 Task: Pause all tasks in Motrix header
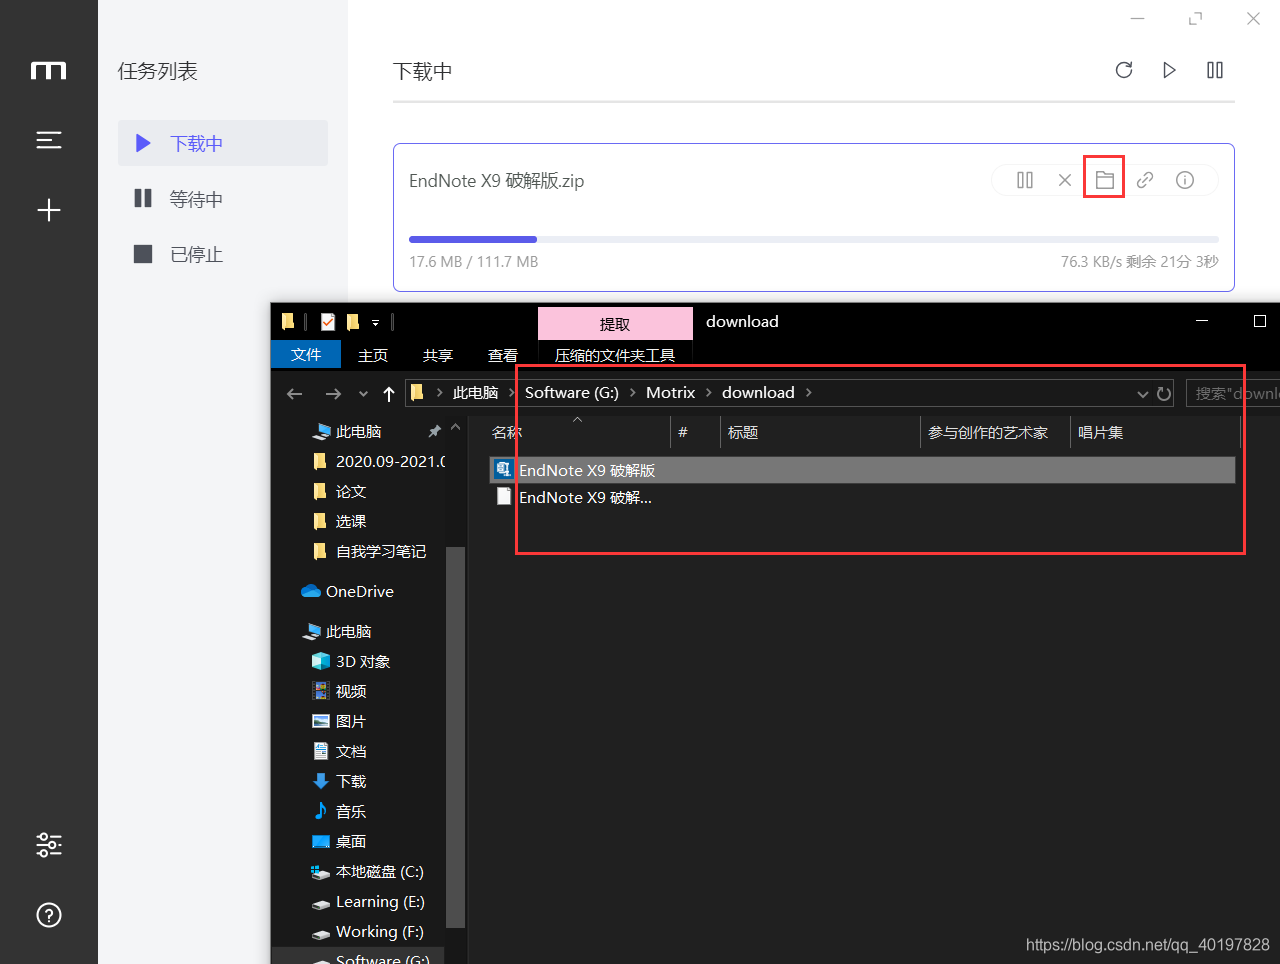(x=1215, y=70)
